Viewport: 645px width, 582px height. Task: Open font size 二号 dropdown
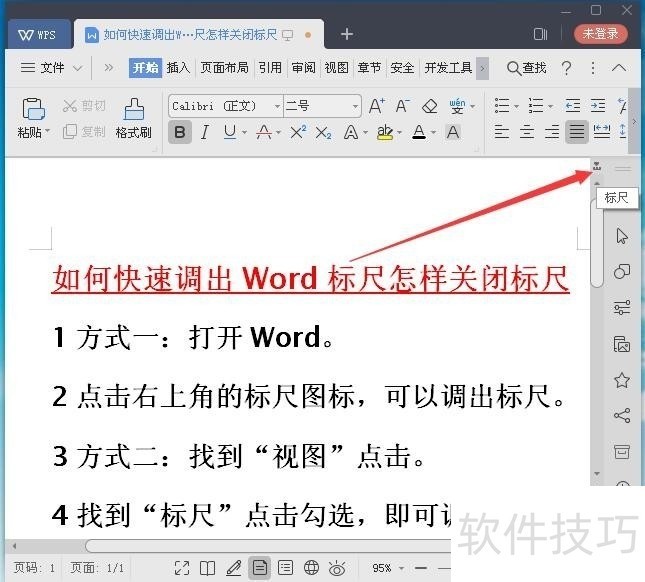(x=355, y=107)
